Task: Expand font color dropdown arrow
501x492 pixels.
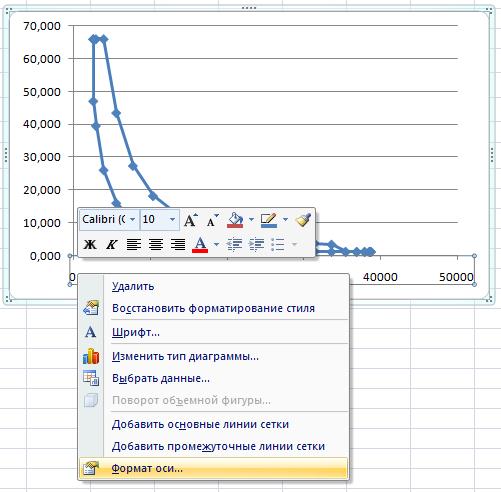Action: point(216,245)
